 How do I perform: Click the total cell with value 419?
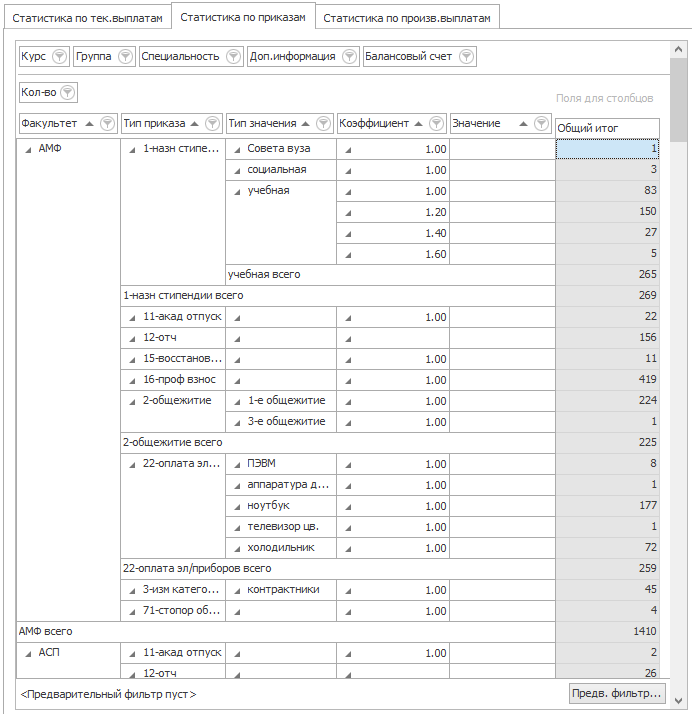607,379
